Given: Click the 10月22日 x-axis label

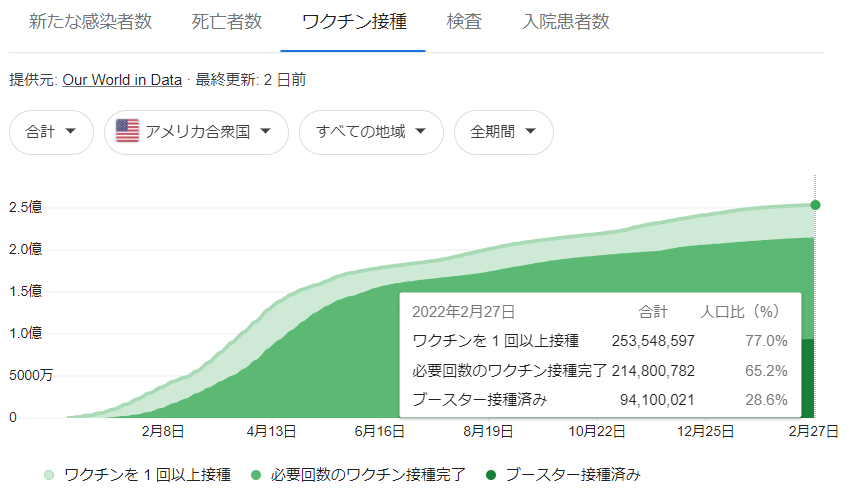Looking at the screenshot, I should point(597,432).
